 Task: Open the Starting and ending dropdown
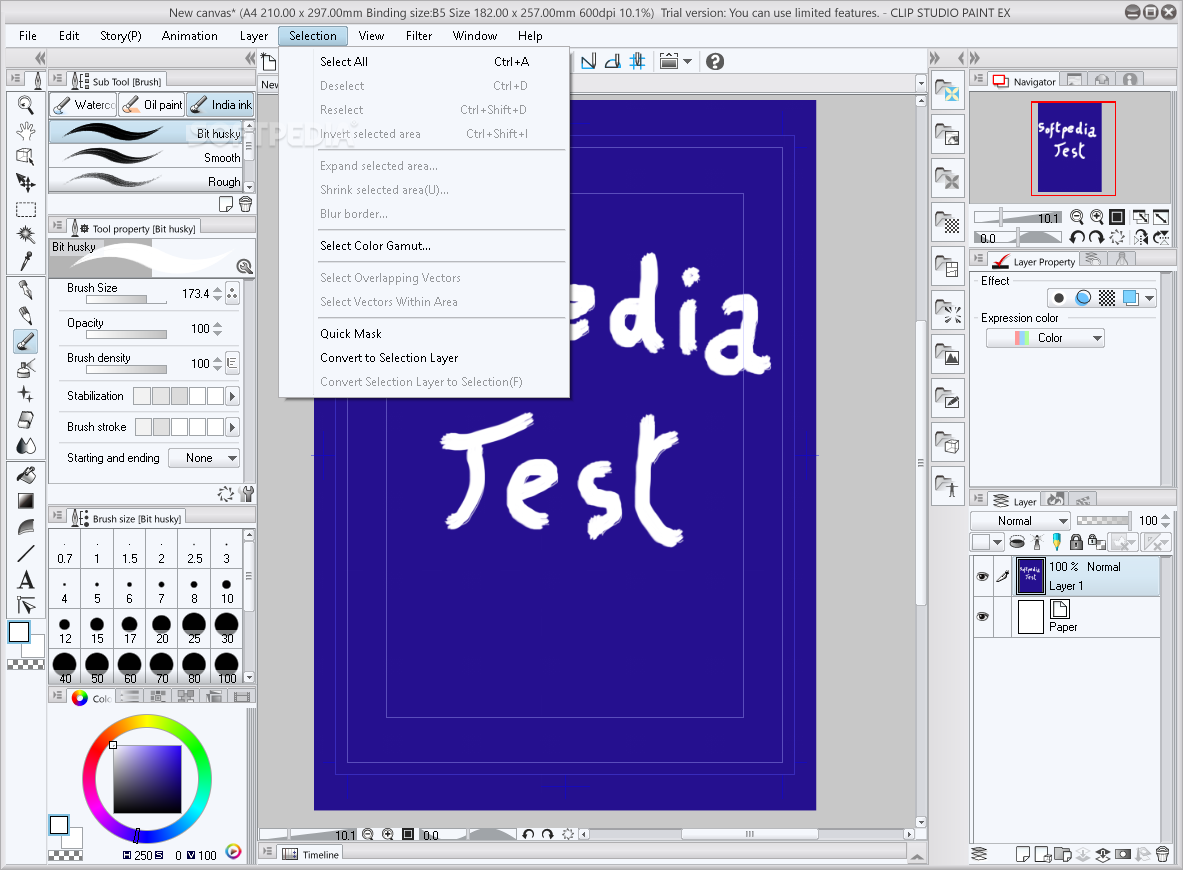(204, 458)
